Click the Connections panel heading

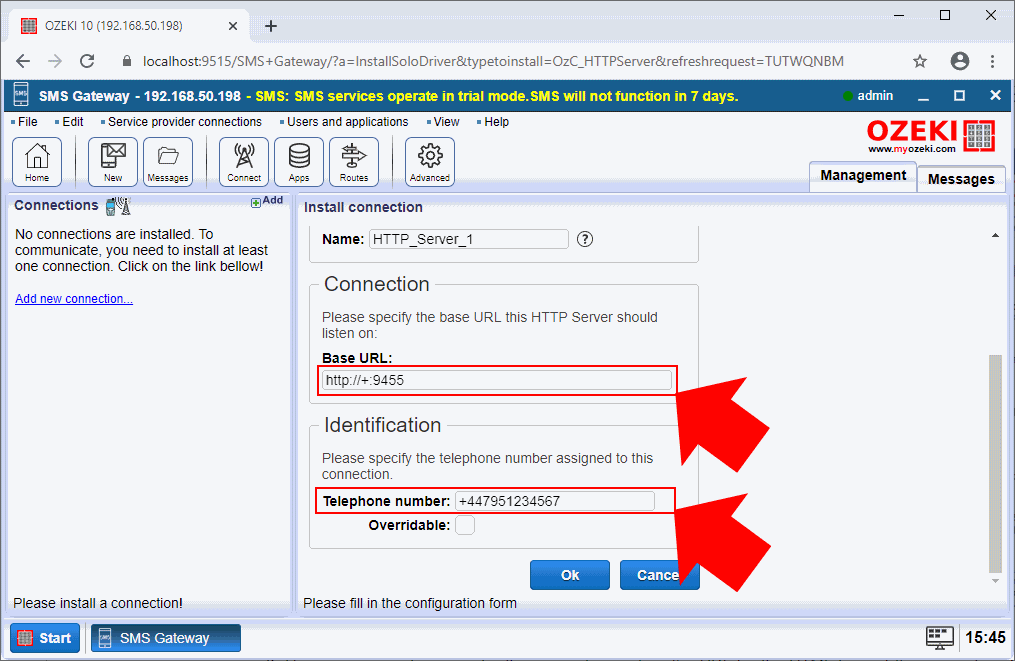coord(56,205)
